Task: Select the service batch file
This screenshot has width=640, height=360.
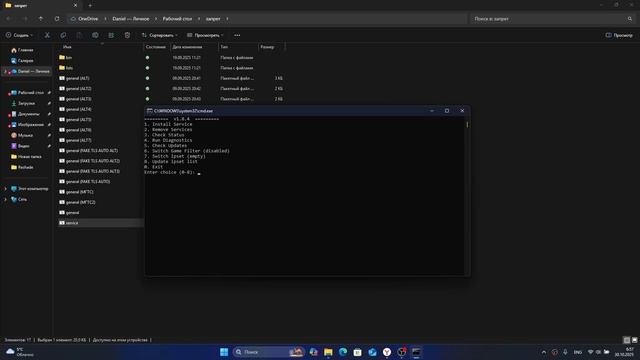Action: (100, 223)
